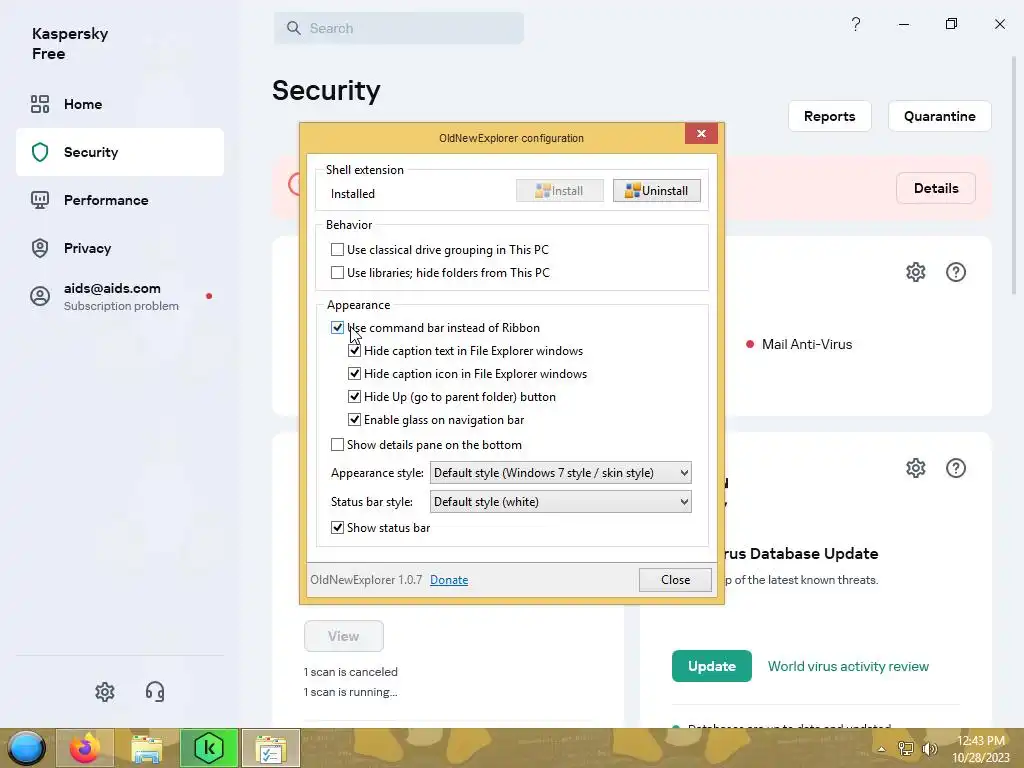
Task: Click the network tray icon
Action: (906, 748)
